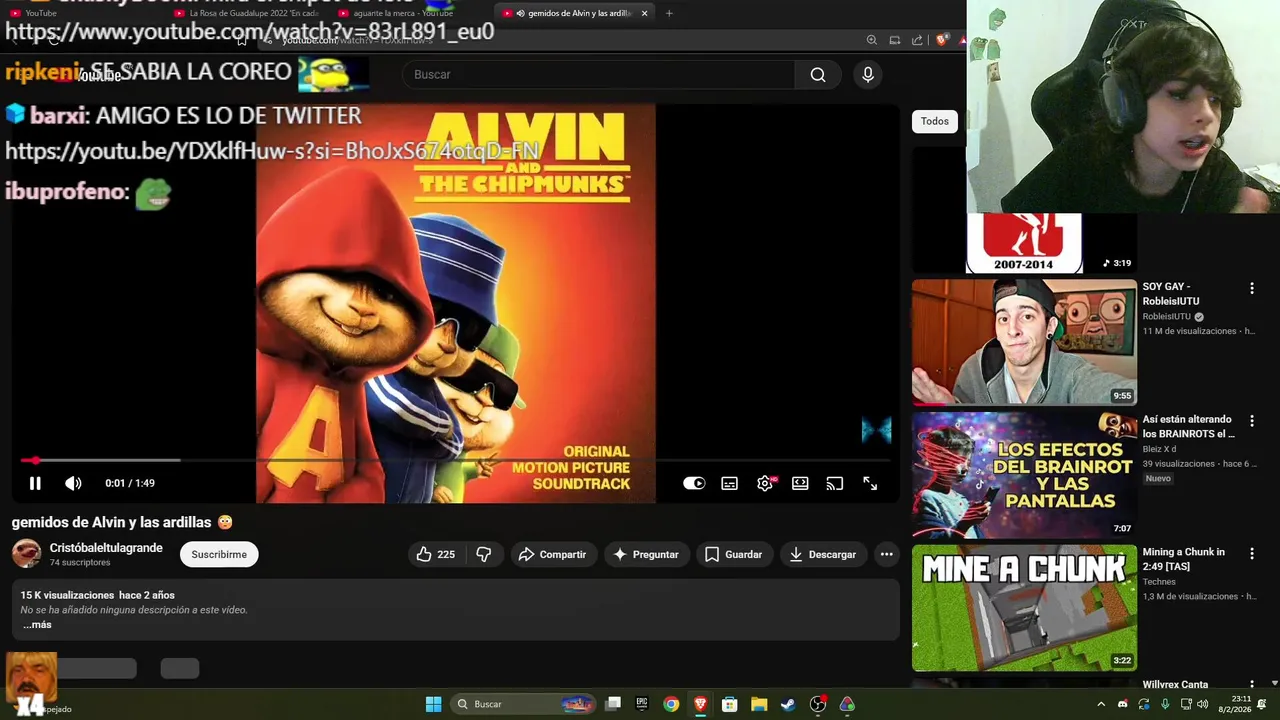This screenshot has height=720, width=1280.
Task: Click the Compartir share button
Action: click(553, 554)
